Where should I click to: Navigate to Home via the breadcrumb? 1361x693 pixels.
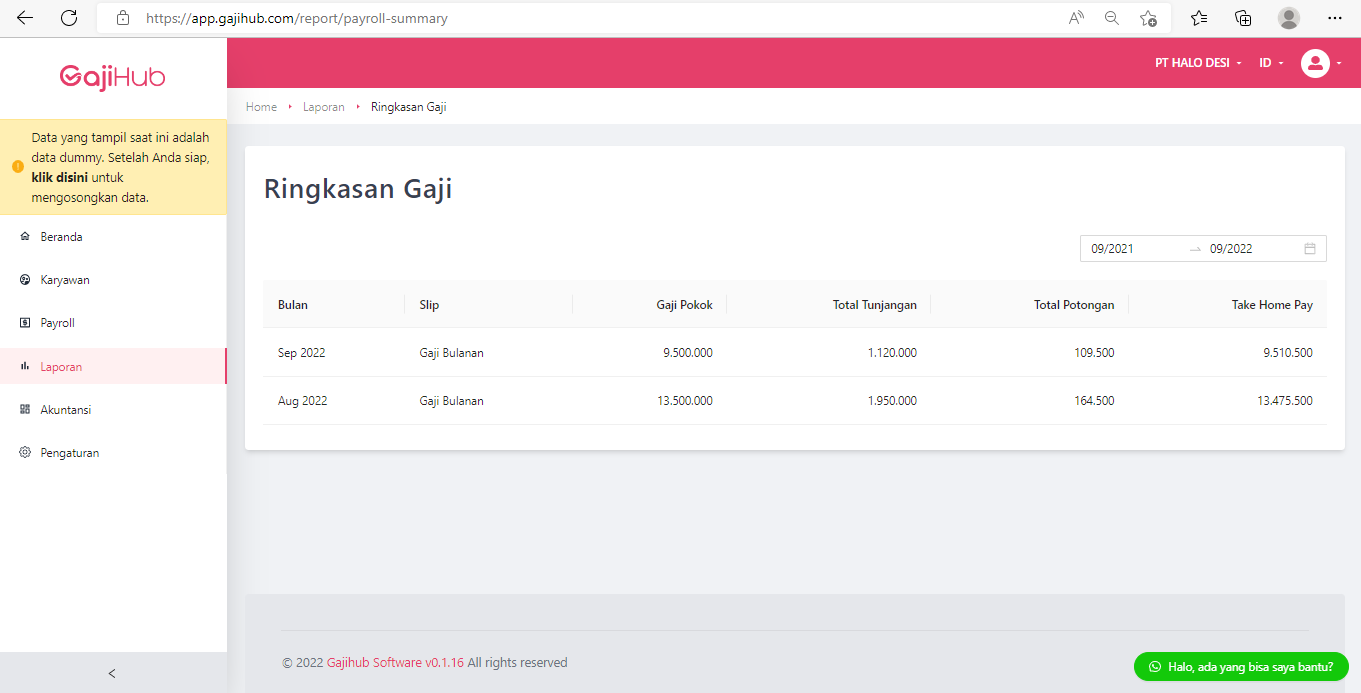click(x=261, y=106)
